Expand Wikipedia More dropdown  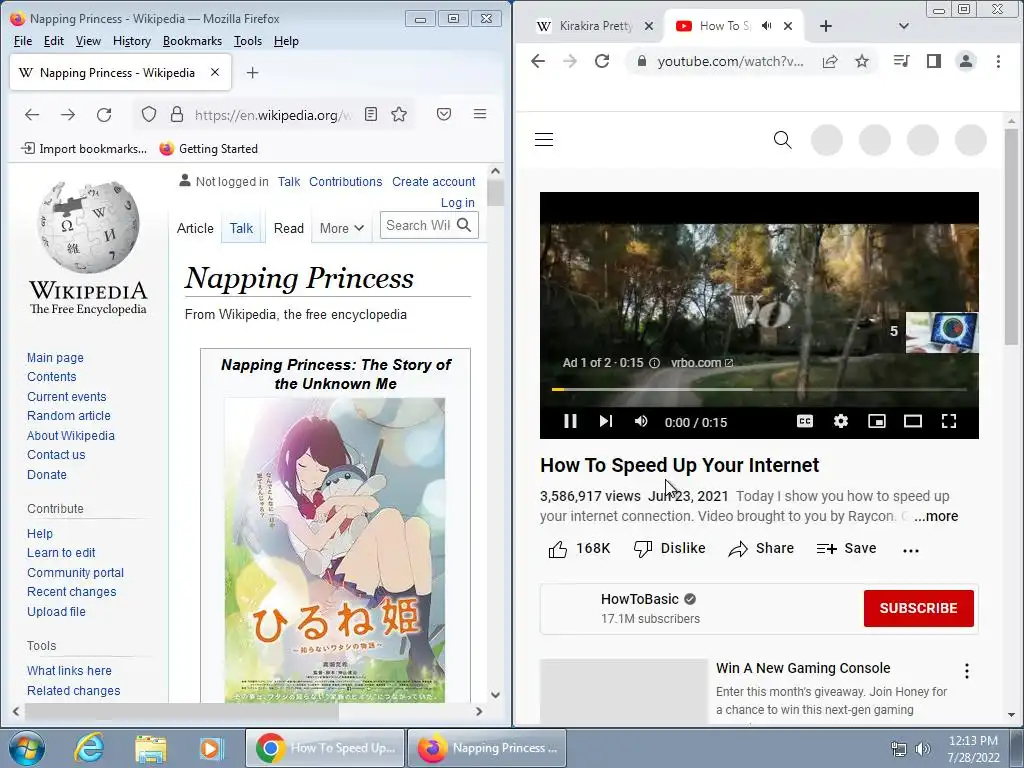342,229
